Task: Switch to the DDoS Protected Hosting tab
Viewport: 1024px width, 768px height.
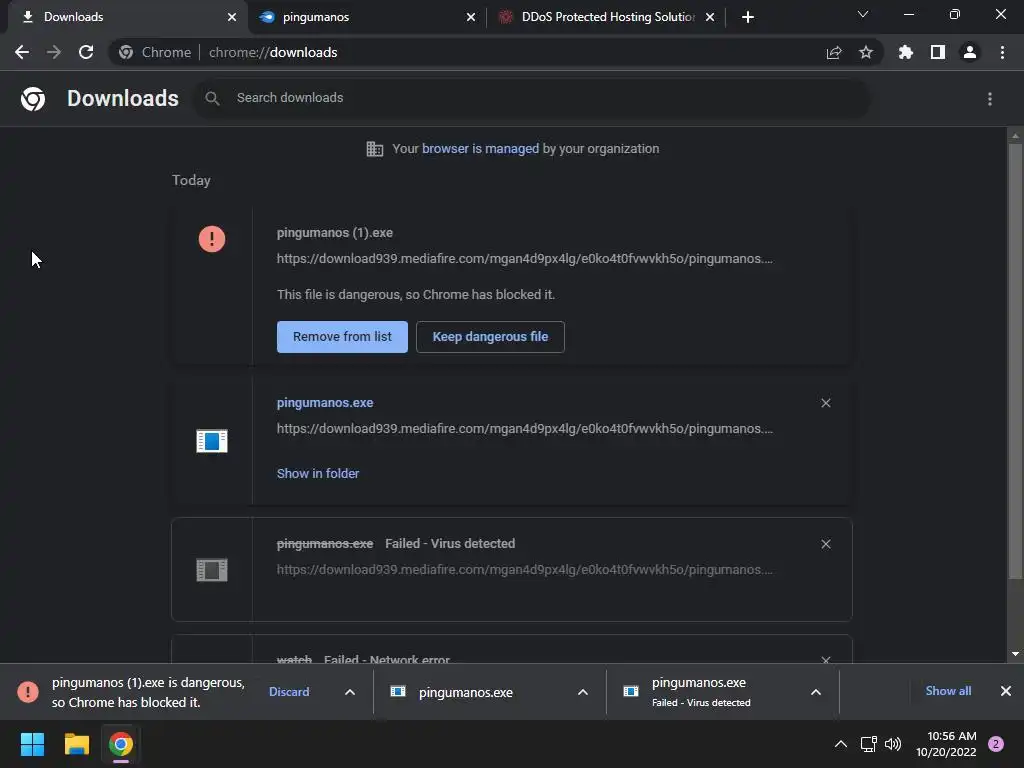Action: click(606, 17)
